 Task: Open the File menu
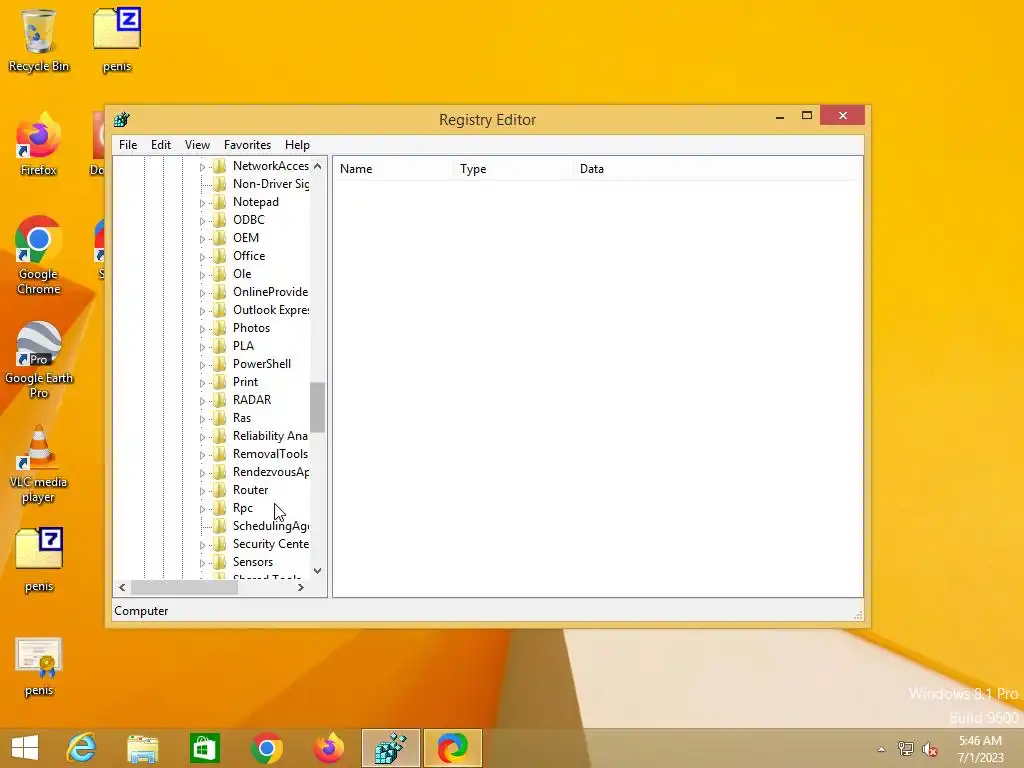[x=128, y=145]
